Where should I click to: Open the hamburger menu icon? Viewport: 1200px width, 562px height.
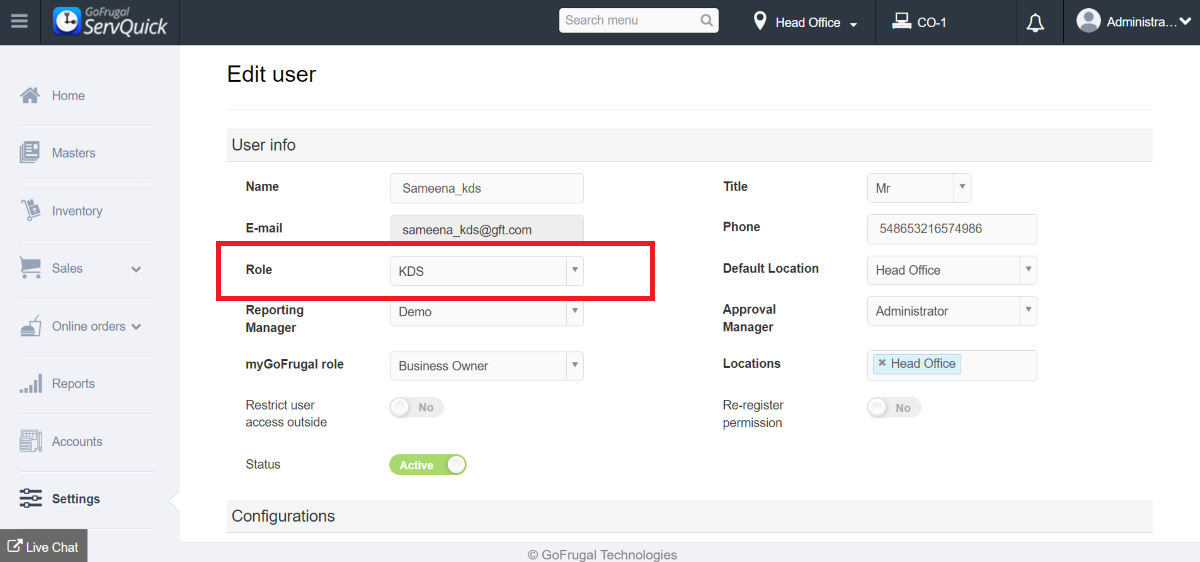coord(19,22)
